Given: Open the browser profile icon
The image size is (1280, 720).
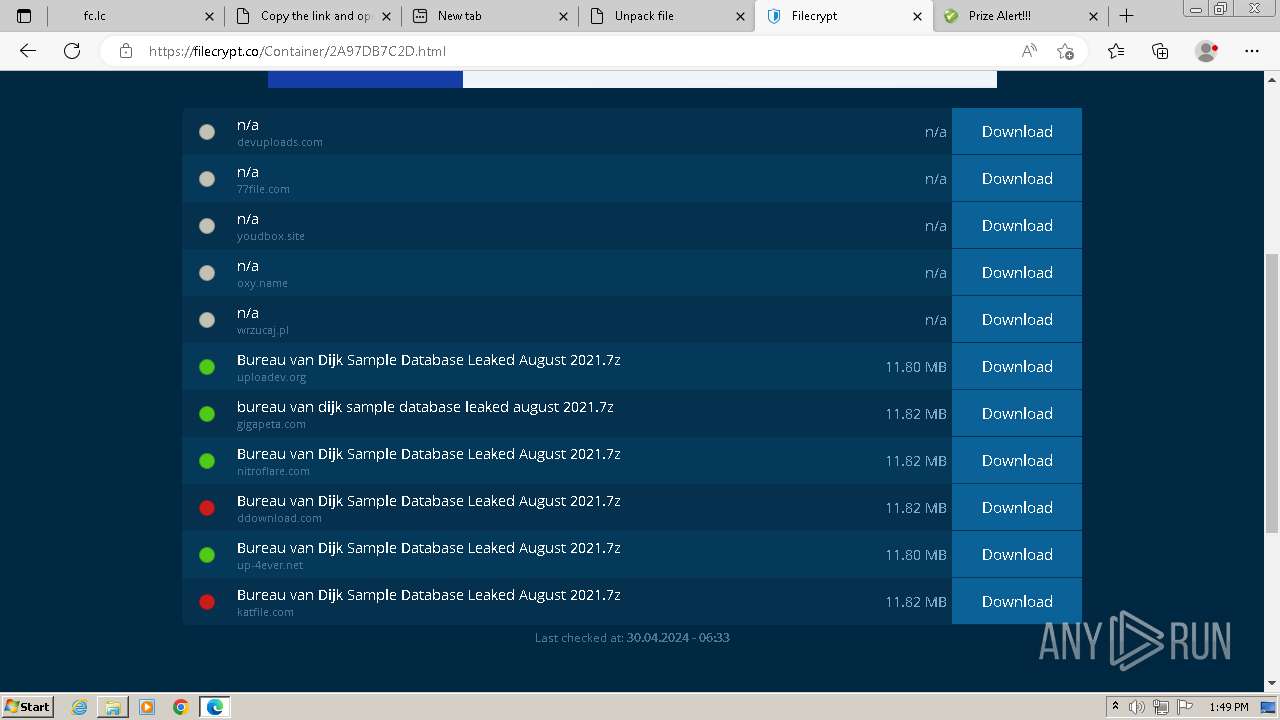Looking at the screenshot, I should (1206, 51).
